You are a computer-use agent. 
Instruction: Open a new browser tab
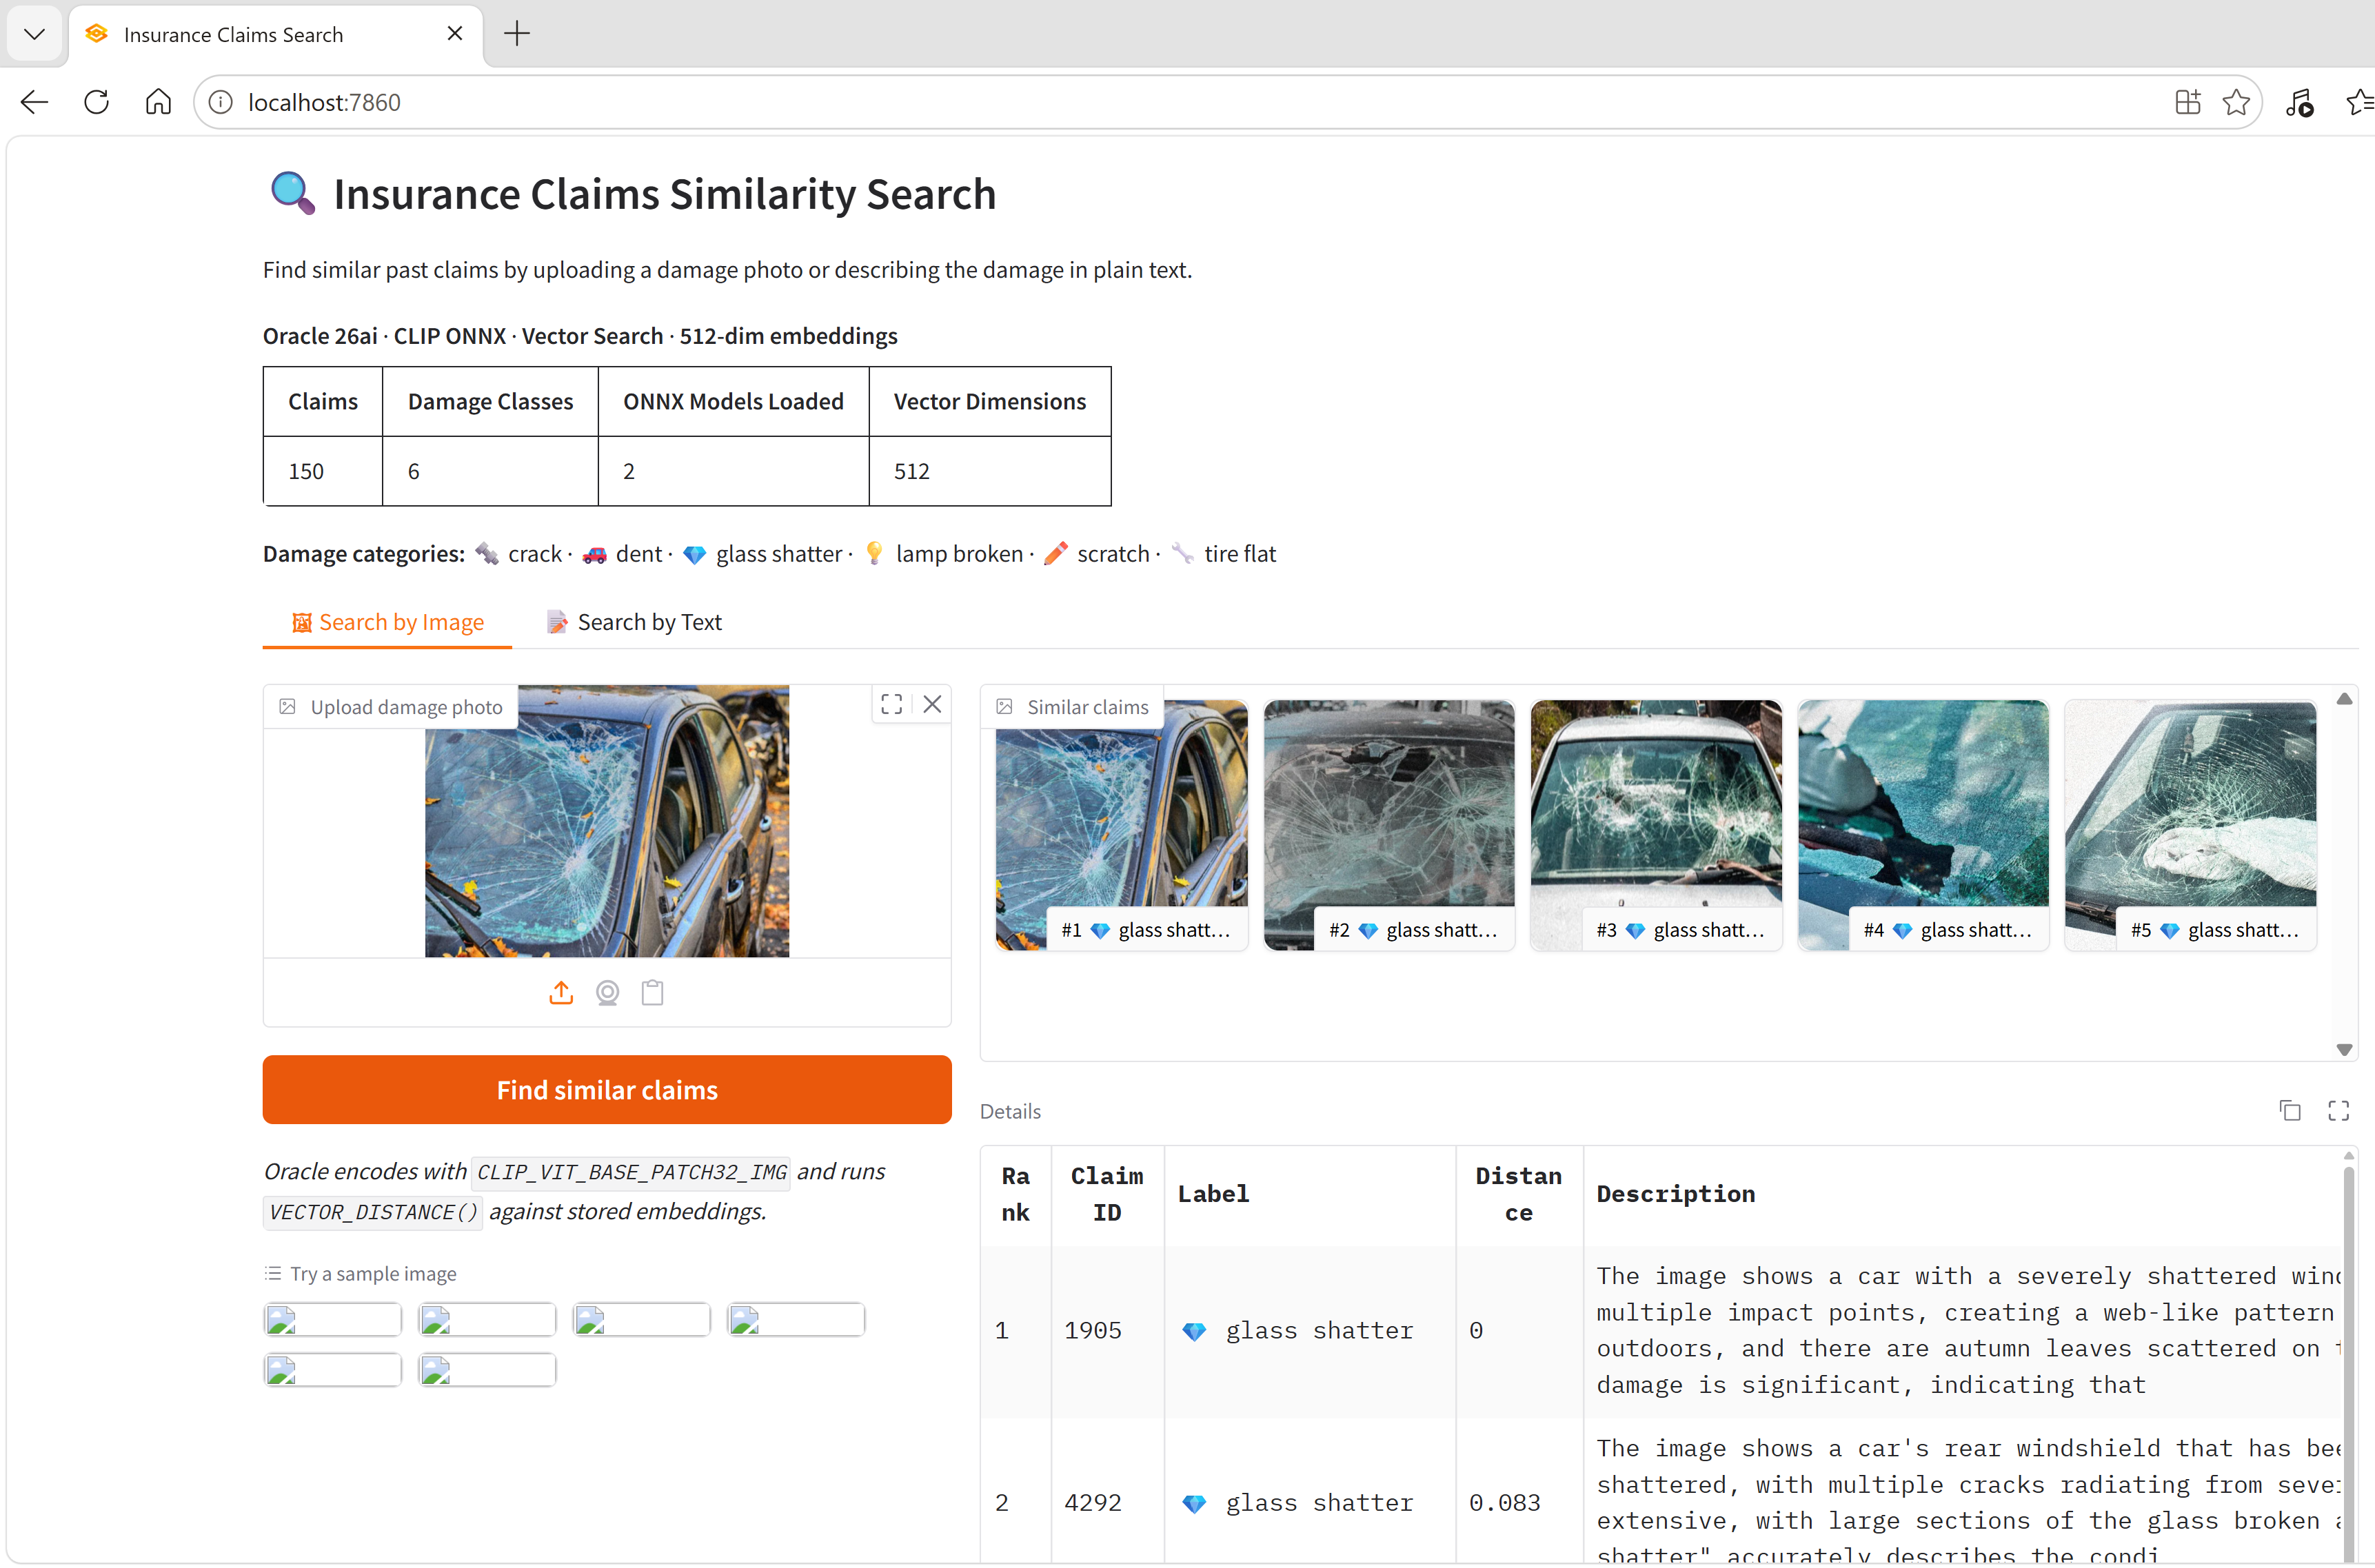tap(517, 34)
